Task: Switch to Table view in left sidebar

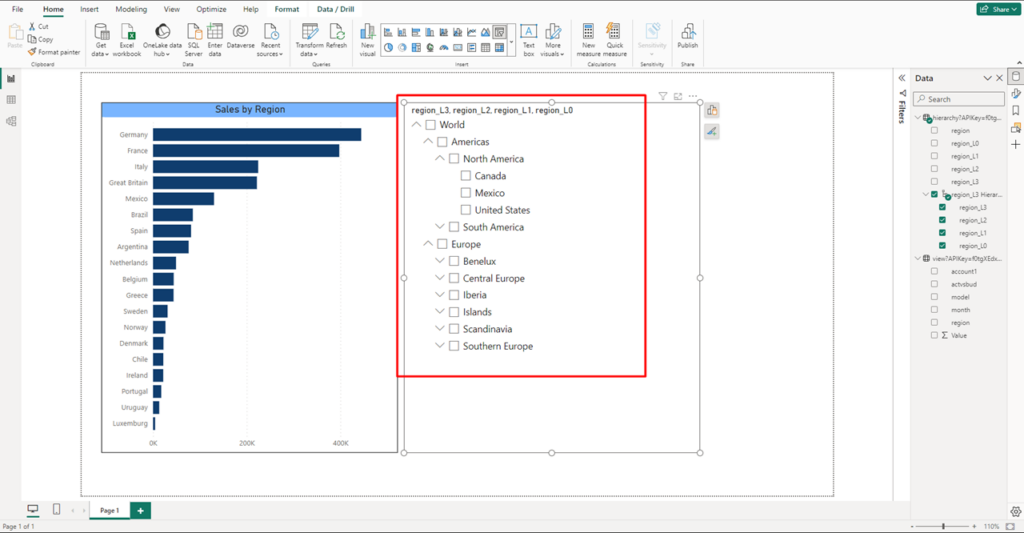Action: [x=11, y=100]
